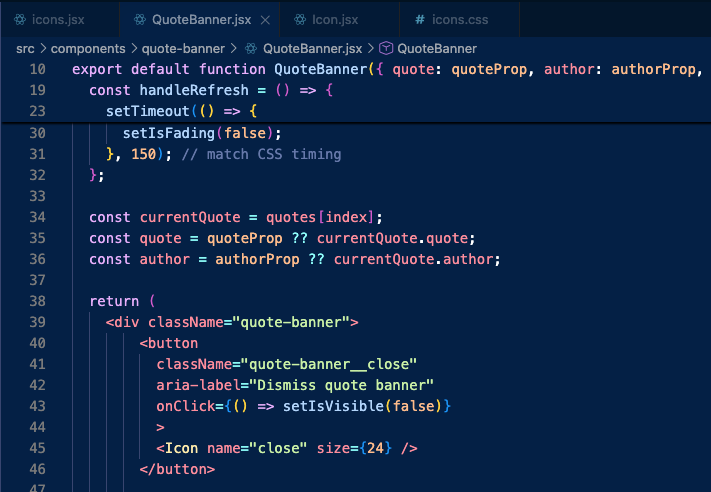The width and height of the screenshot is (711, 492).
Task: Click 'onClick' attribute on line 43
Action: (x=185, y=406)
